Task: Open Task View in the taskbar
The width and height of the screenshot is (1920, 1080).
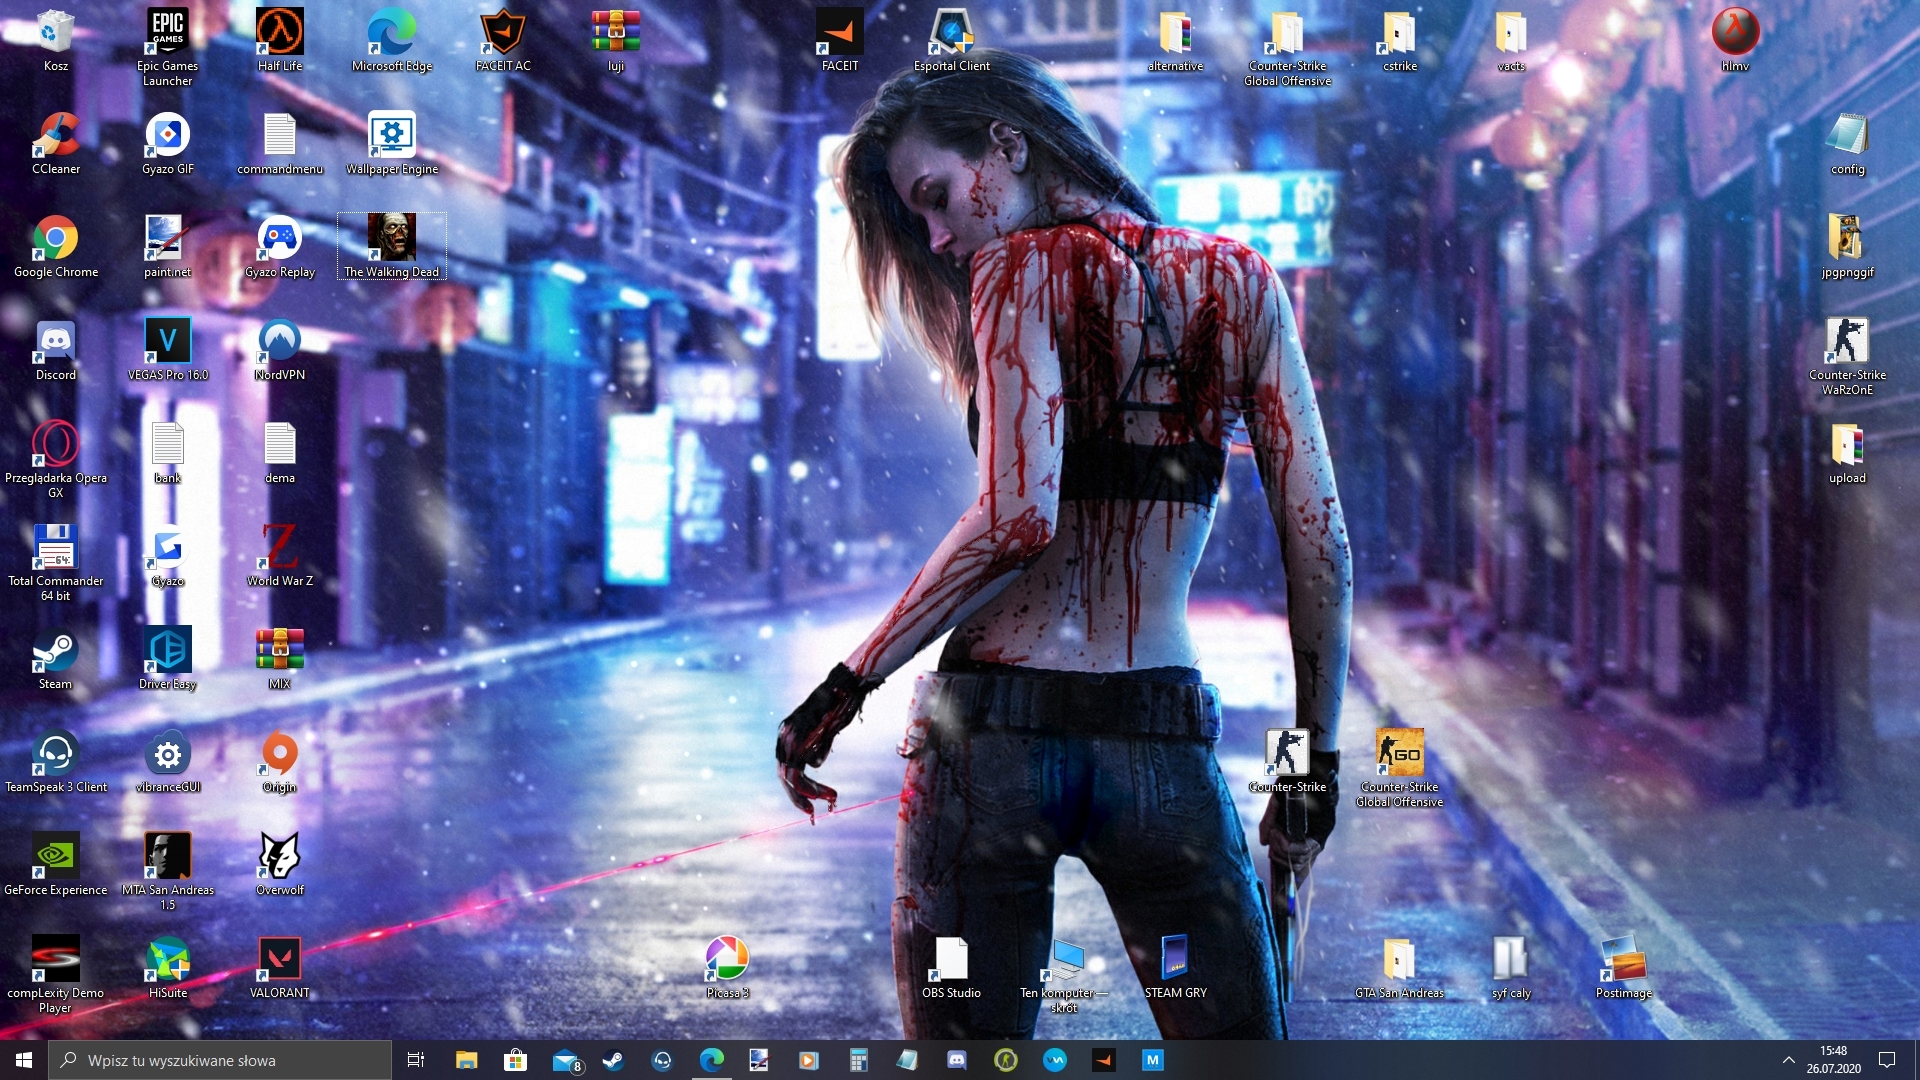Action: pos(416,1060)
